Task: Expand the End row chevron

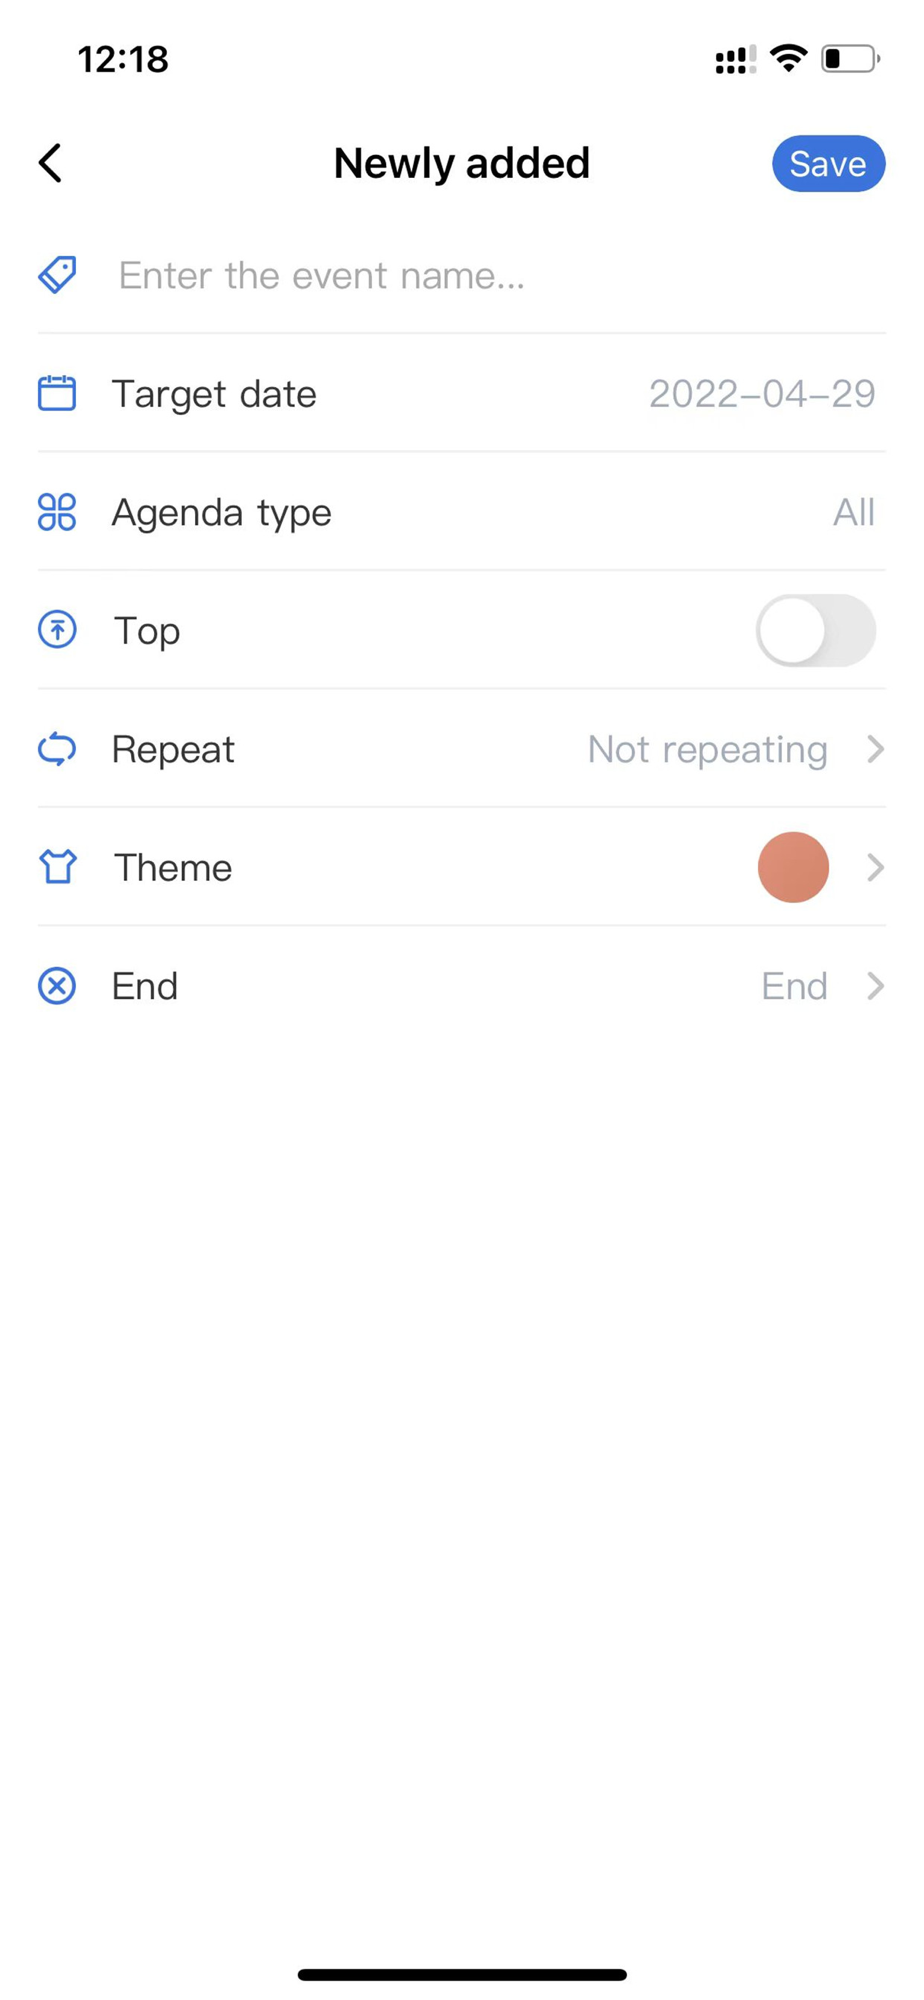Action: [x=875, y=986]
